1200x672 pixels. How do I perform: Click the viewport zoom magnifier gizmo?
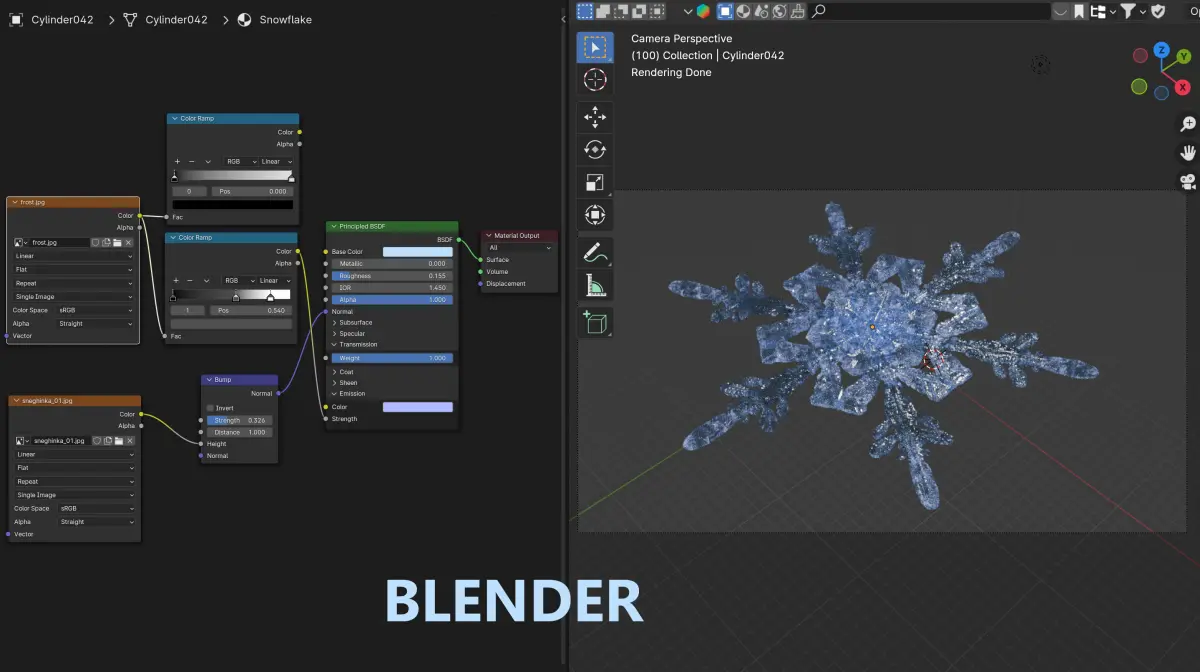pos(1188,124)
